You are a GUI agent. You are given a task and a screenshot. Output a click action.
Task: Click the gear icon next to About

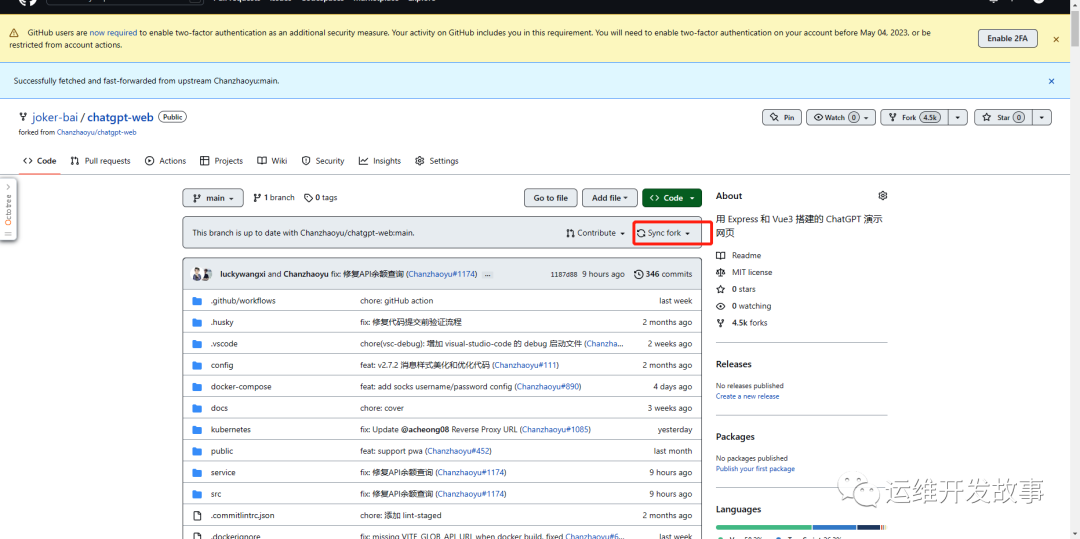883,196
